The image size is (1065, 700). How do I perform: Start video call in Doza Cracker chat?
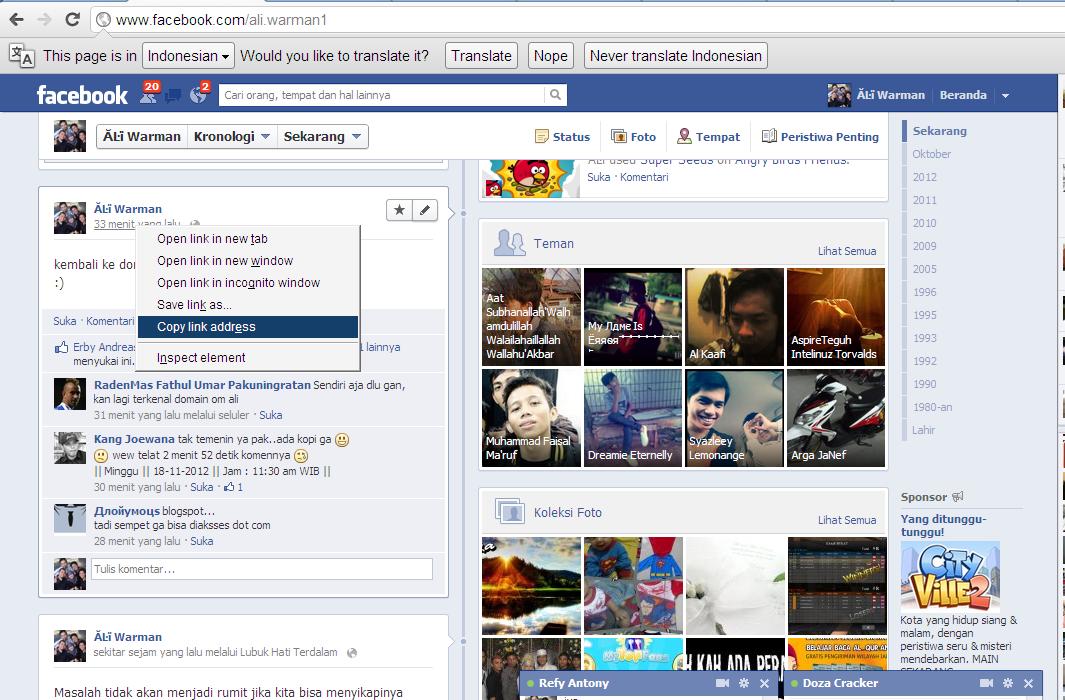pos(986,683)
